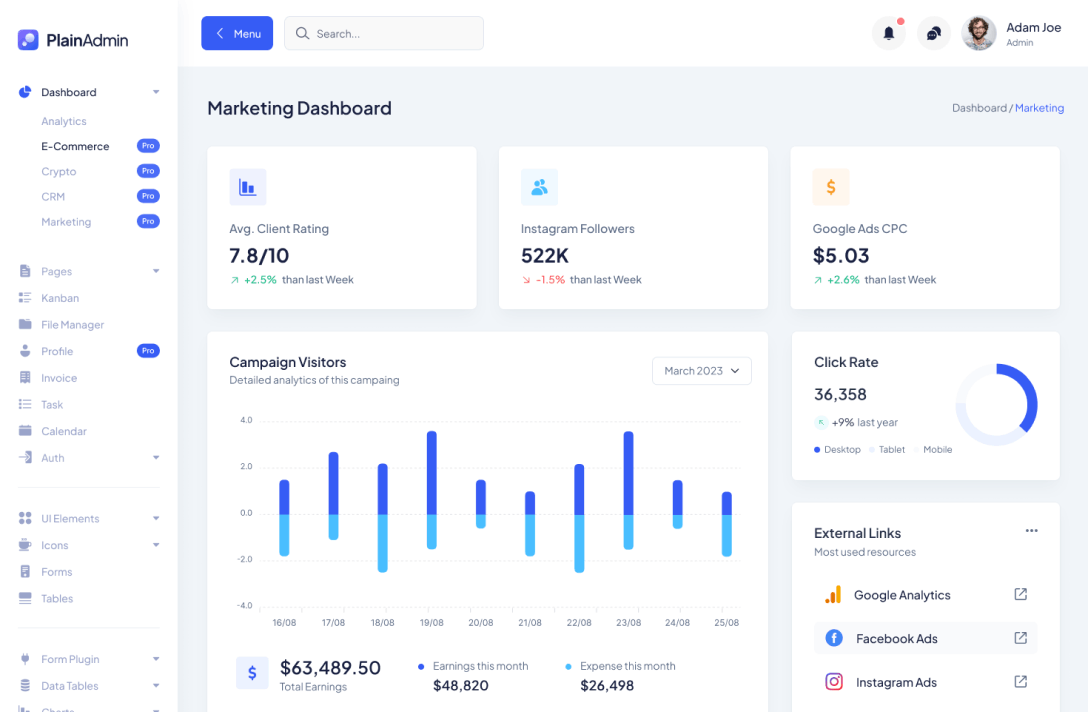This screenshot has width=1088, height=712.
Task: Open Google Analytics external link icon
Action: pyautogui.click(x=1020, y=594)
